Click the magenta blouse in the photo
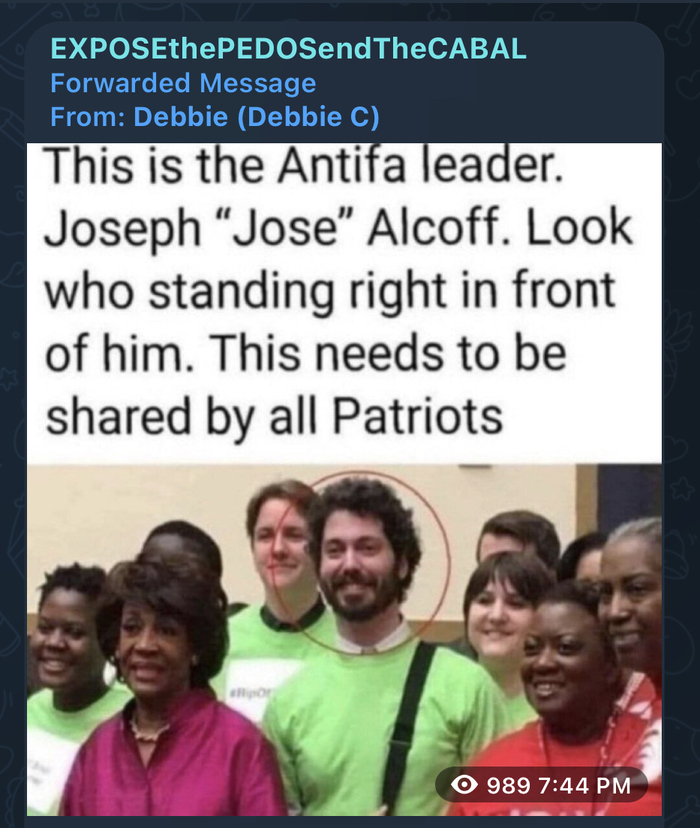 pyautogui.click(x=174, y=760)
